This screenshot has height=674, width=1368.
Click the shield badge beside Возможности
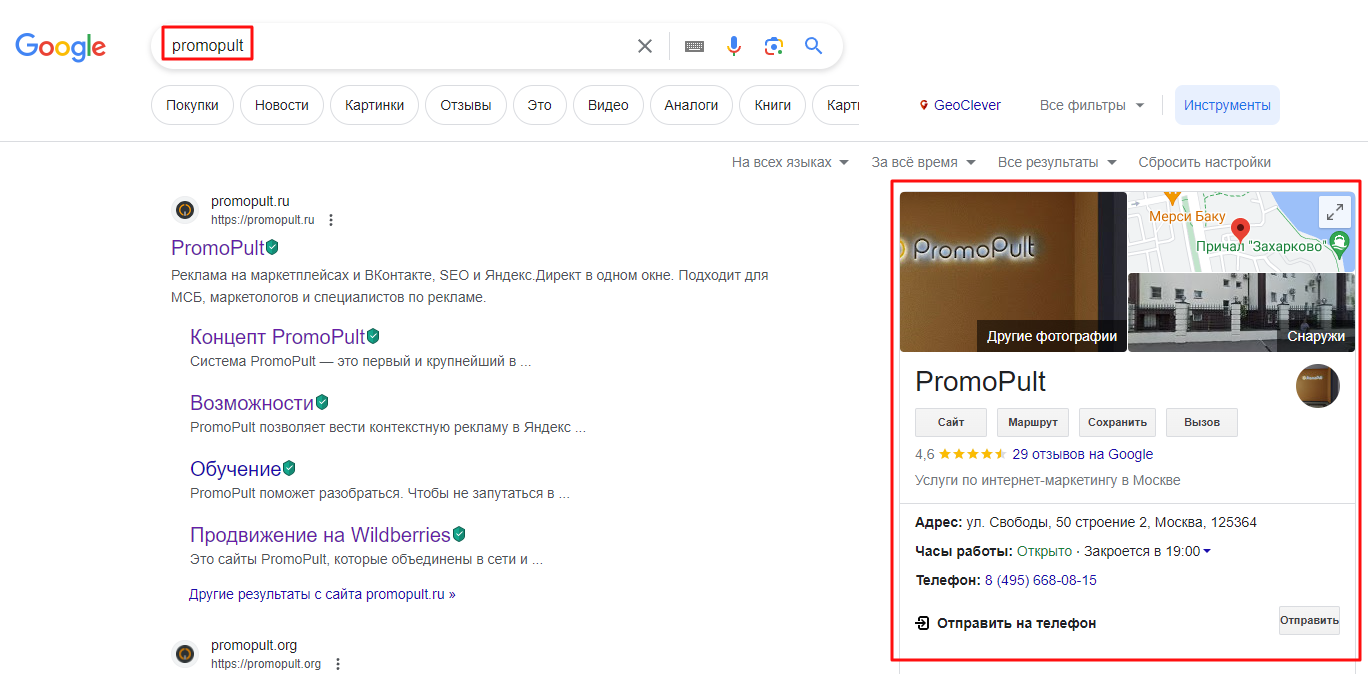pos(322,402)
